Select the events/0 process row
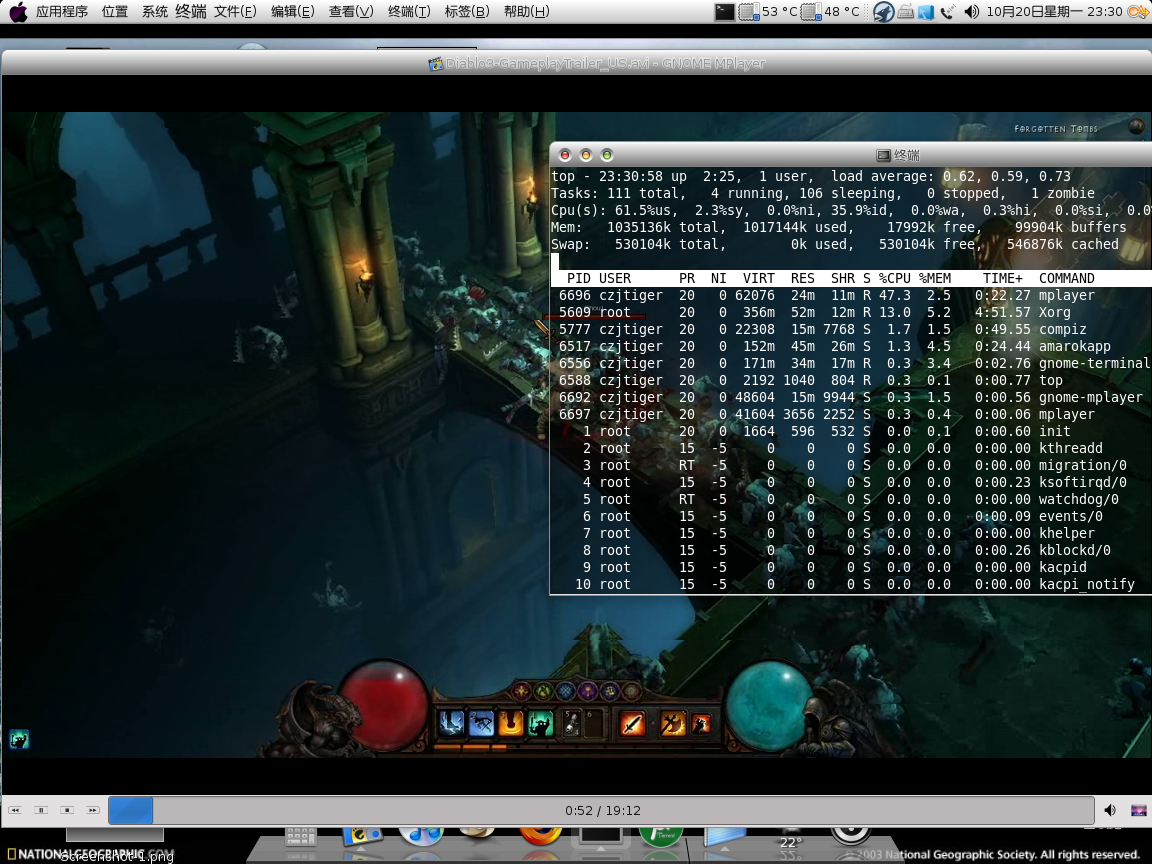The width and height of the screenshot is (1152, 864). point(851,516)
